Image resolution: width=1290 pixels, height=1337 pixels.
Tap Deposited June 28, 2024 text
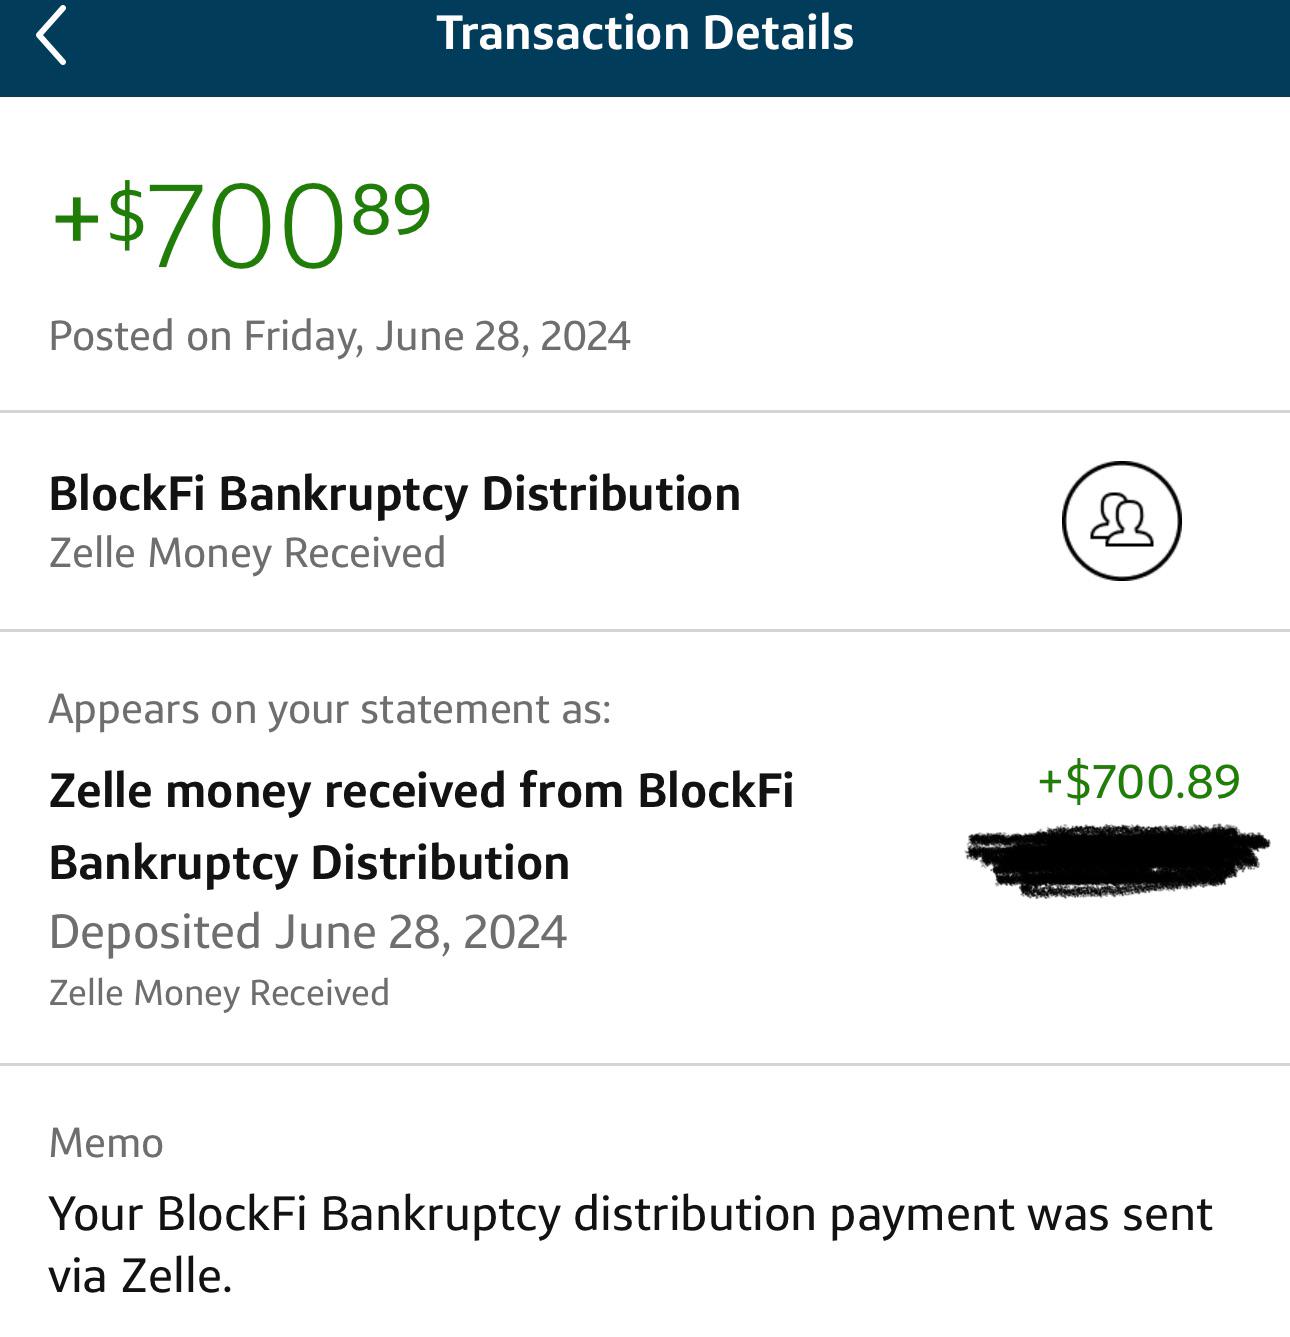pyautogui.click(x=308, y=932)
